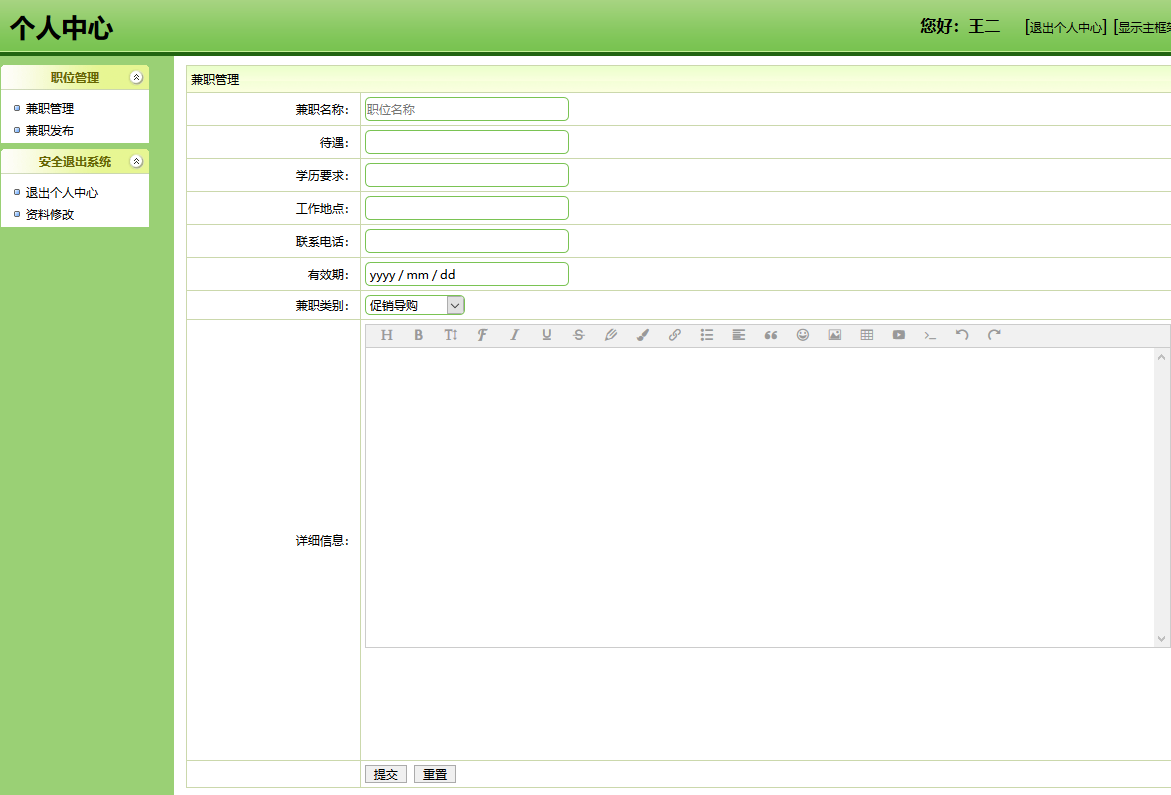Image resolution: width=1171 pixels, height=795 pixels.
Task: Toggle underline formatting
Action: [547, 335]
